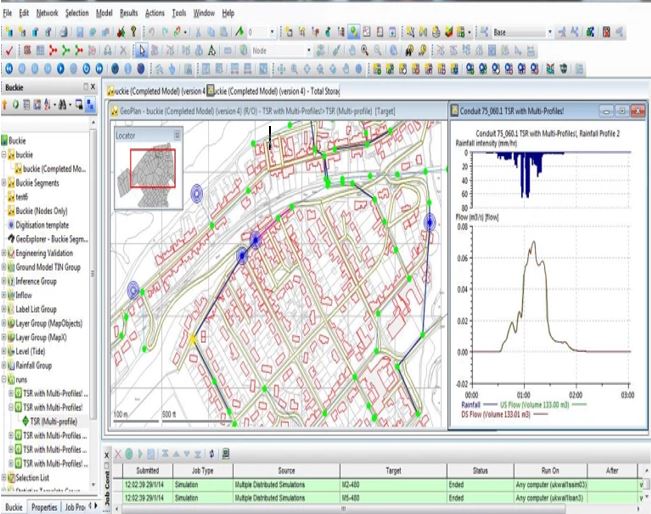This screenshot has height=514, width=651.
Task: Click the M5-480 target cell
Action: (393, 497)
